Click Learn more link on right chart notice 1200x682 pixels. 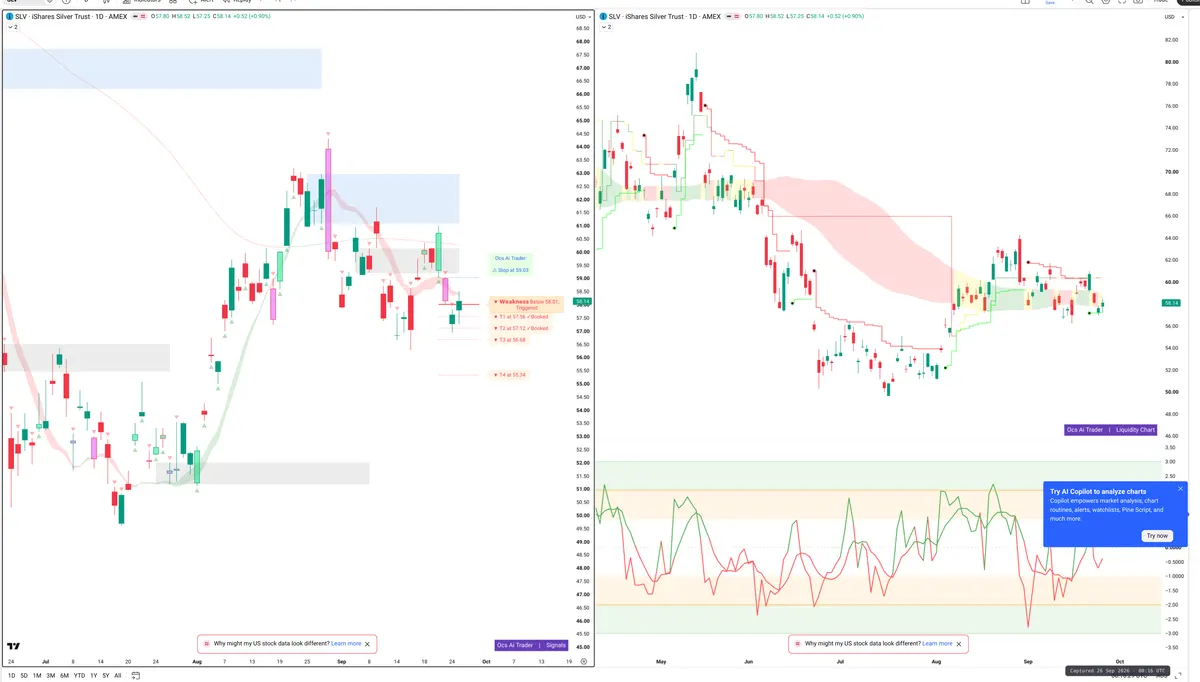[x=937, y=644]
